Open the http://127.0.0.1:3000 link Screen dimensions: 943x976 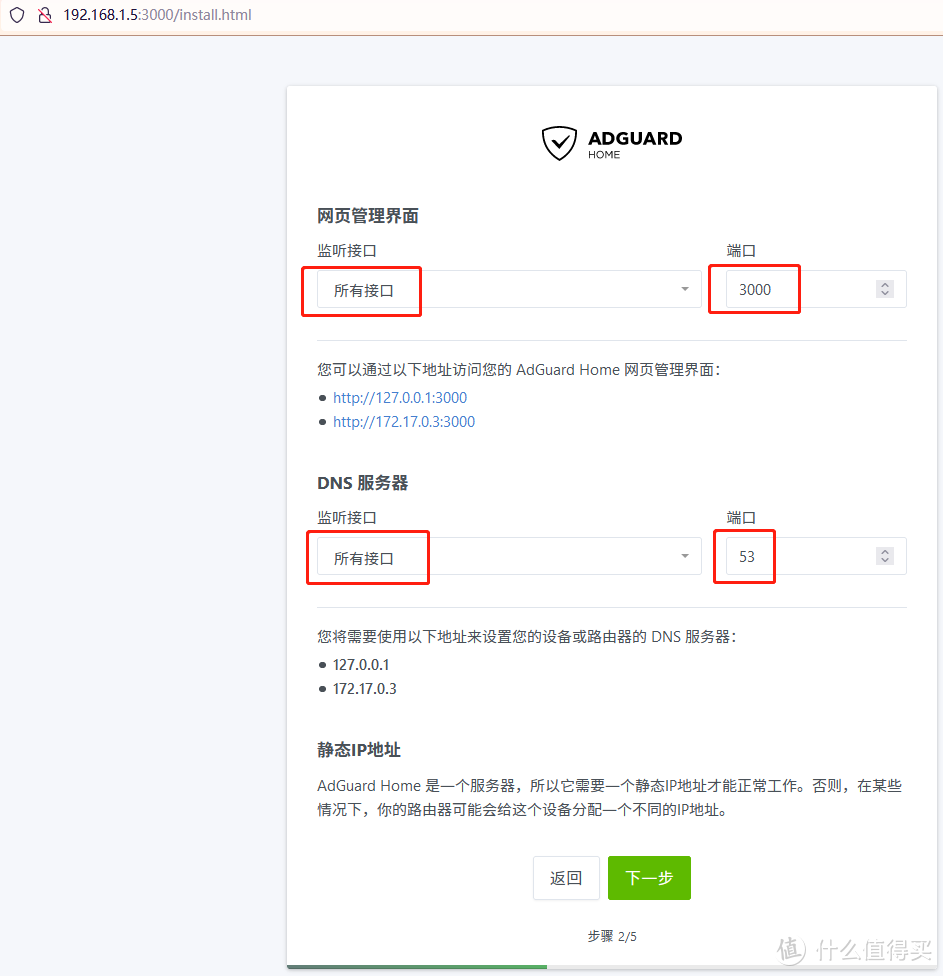pos(400,398)
